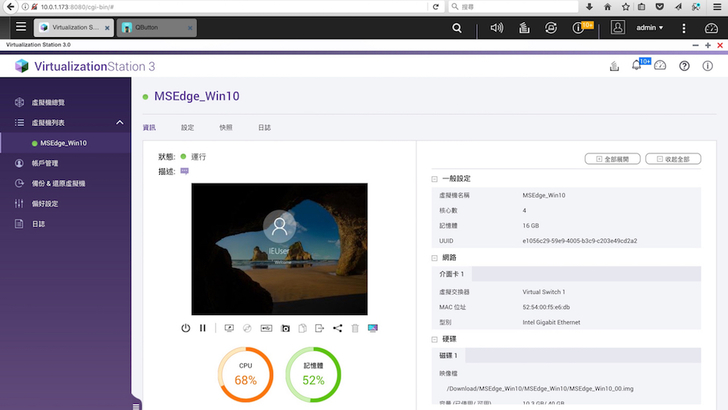728x410 pixels.
Task: Open the help question mark icon
Action: tap(684, 66)
